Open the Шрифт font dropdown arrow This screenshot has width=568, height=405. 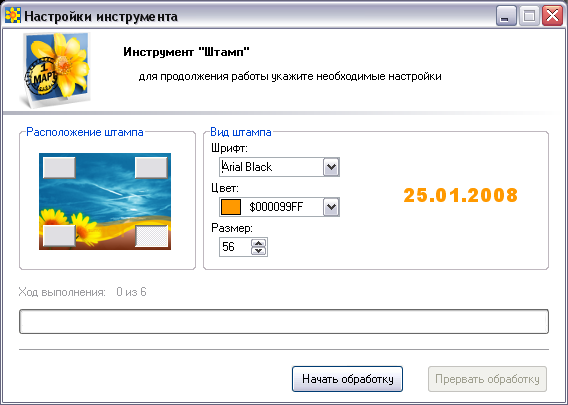point(331,167)
